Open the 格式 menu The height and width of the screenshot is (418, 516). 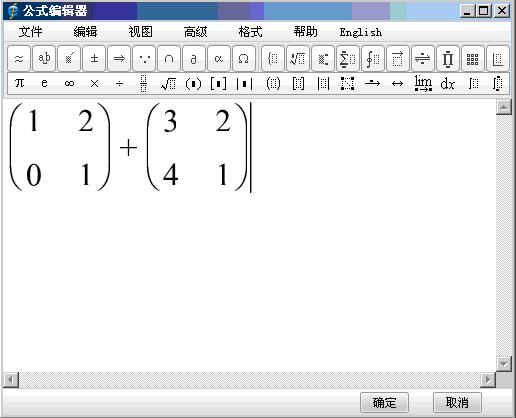pos(250,32)
